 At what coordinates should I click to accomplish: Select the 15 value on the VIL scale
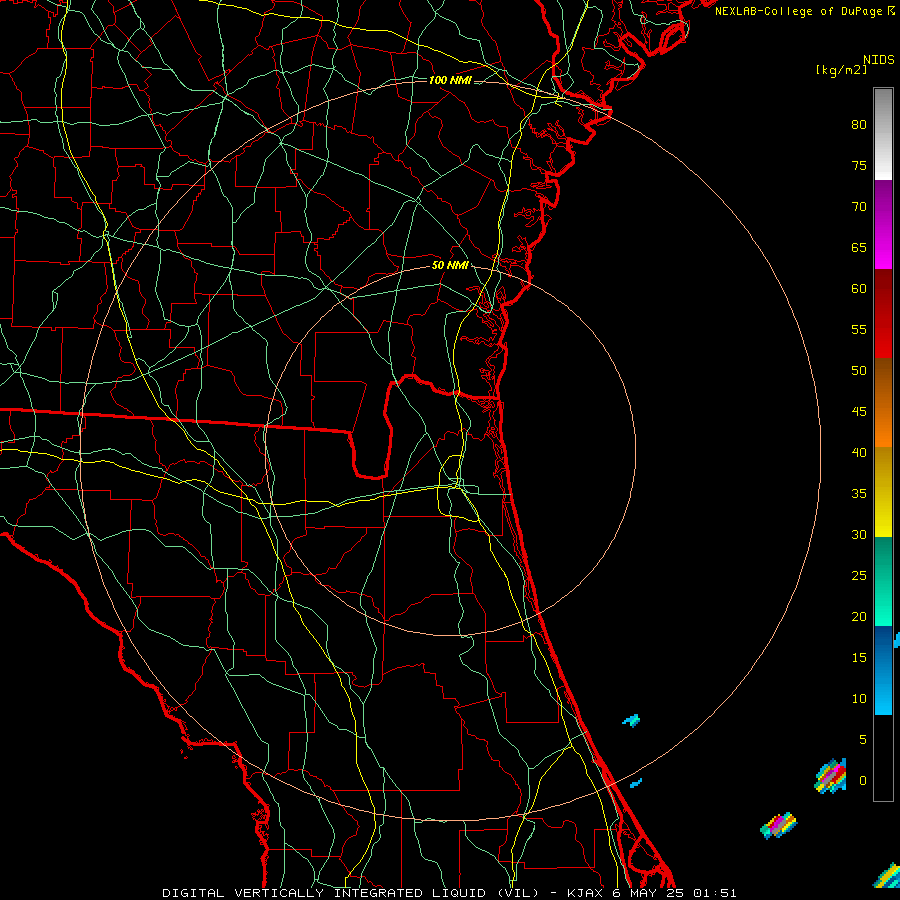859,658
